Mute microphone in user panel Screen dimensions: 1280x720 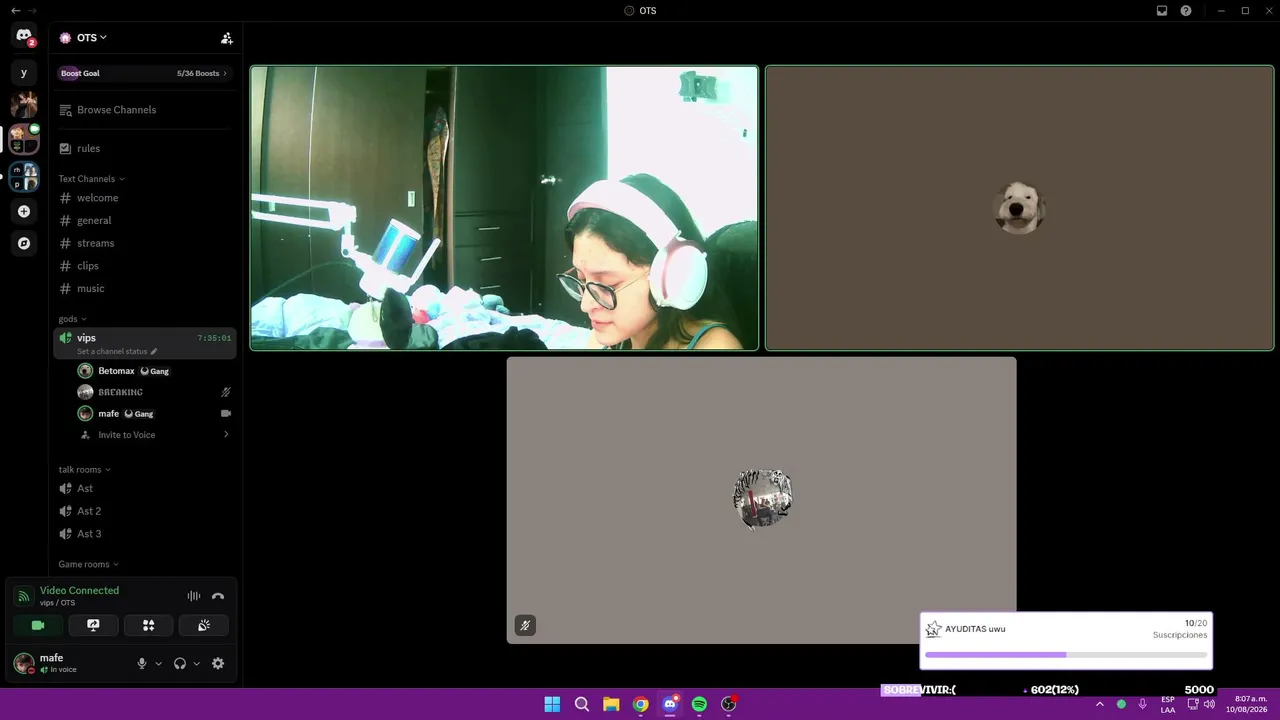click(x=142, y=663)
